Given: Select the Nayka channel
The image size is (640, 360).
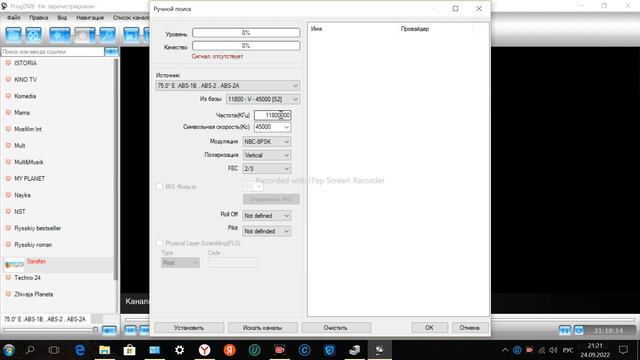Looking at the screenshot, I should 22,195.
